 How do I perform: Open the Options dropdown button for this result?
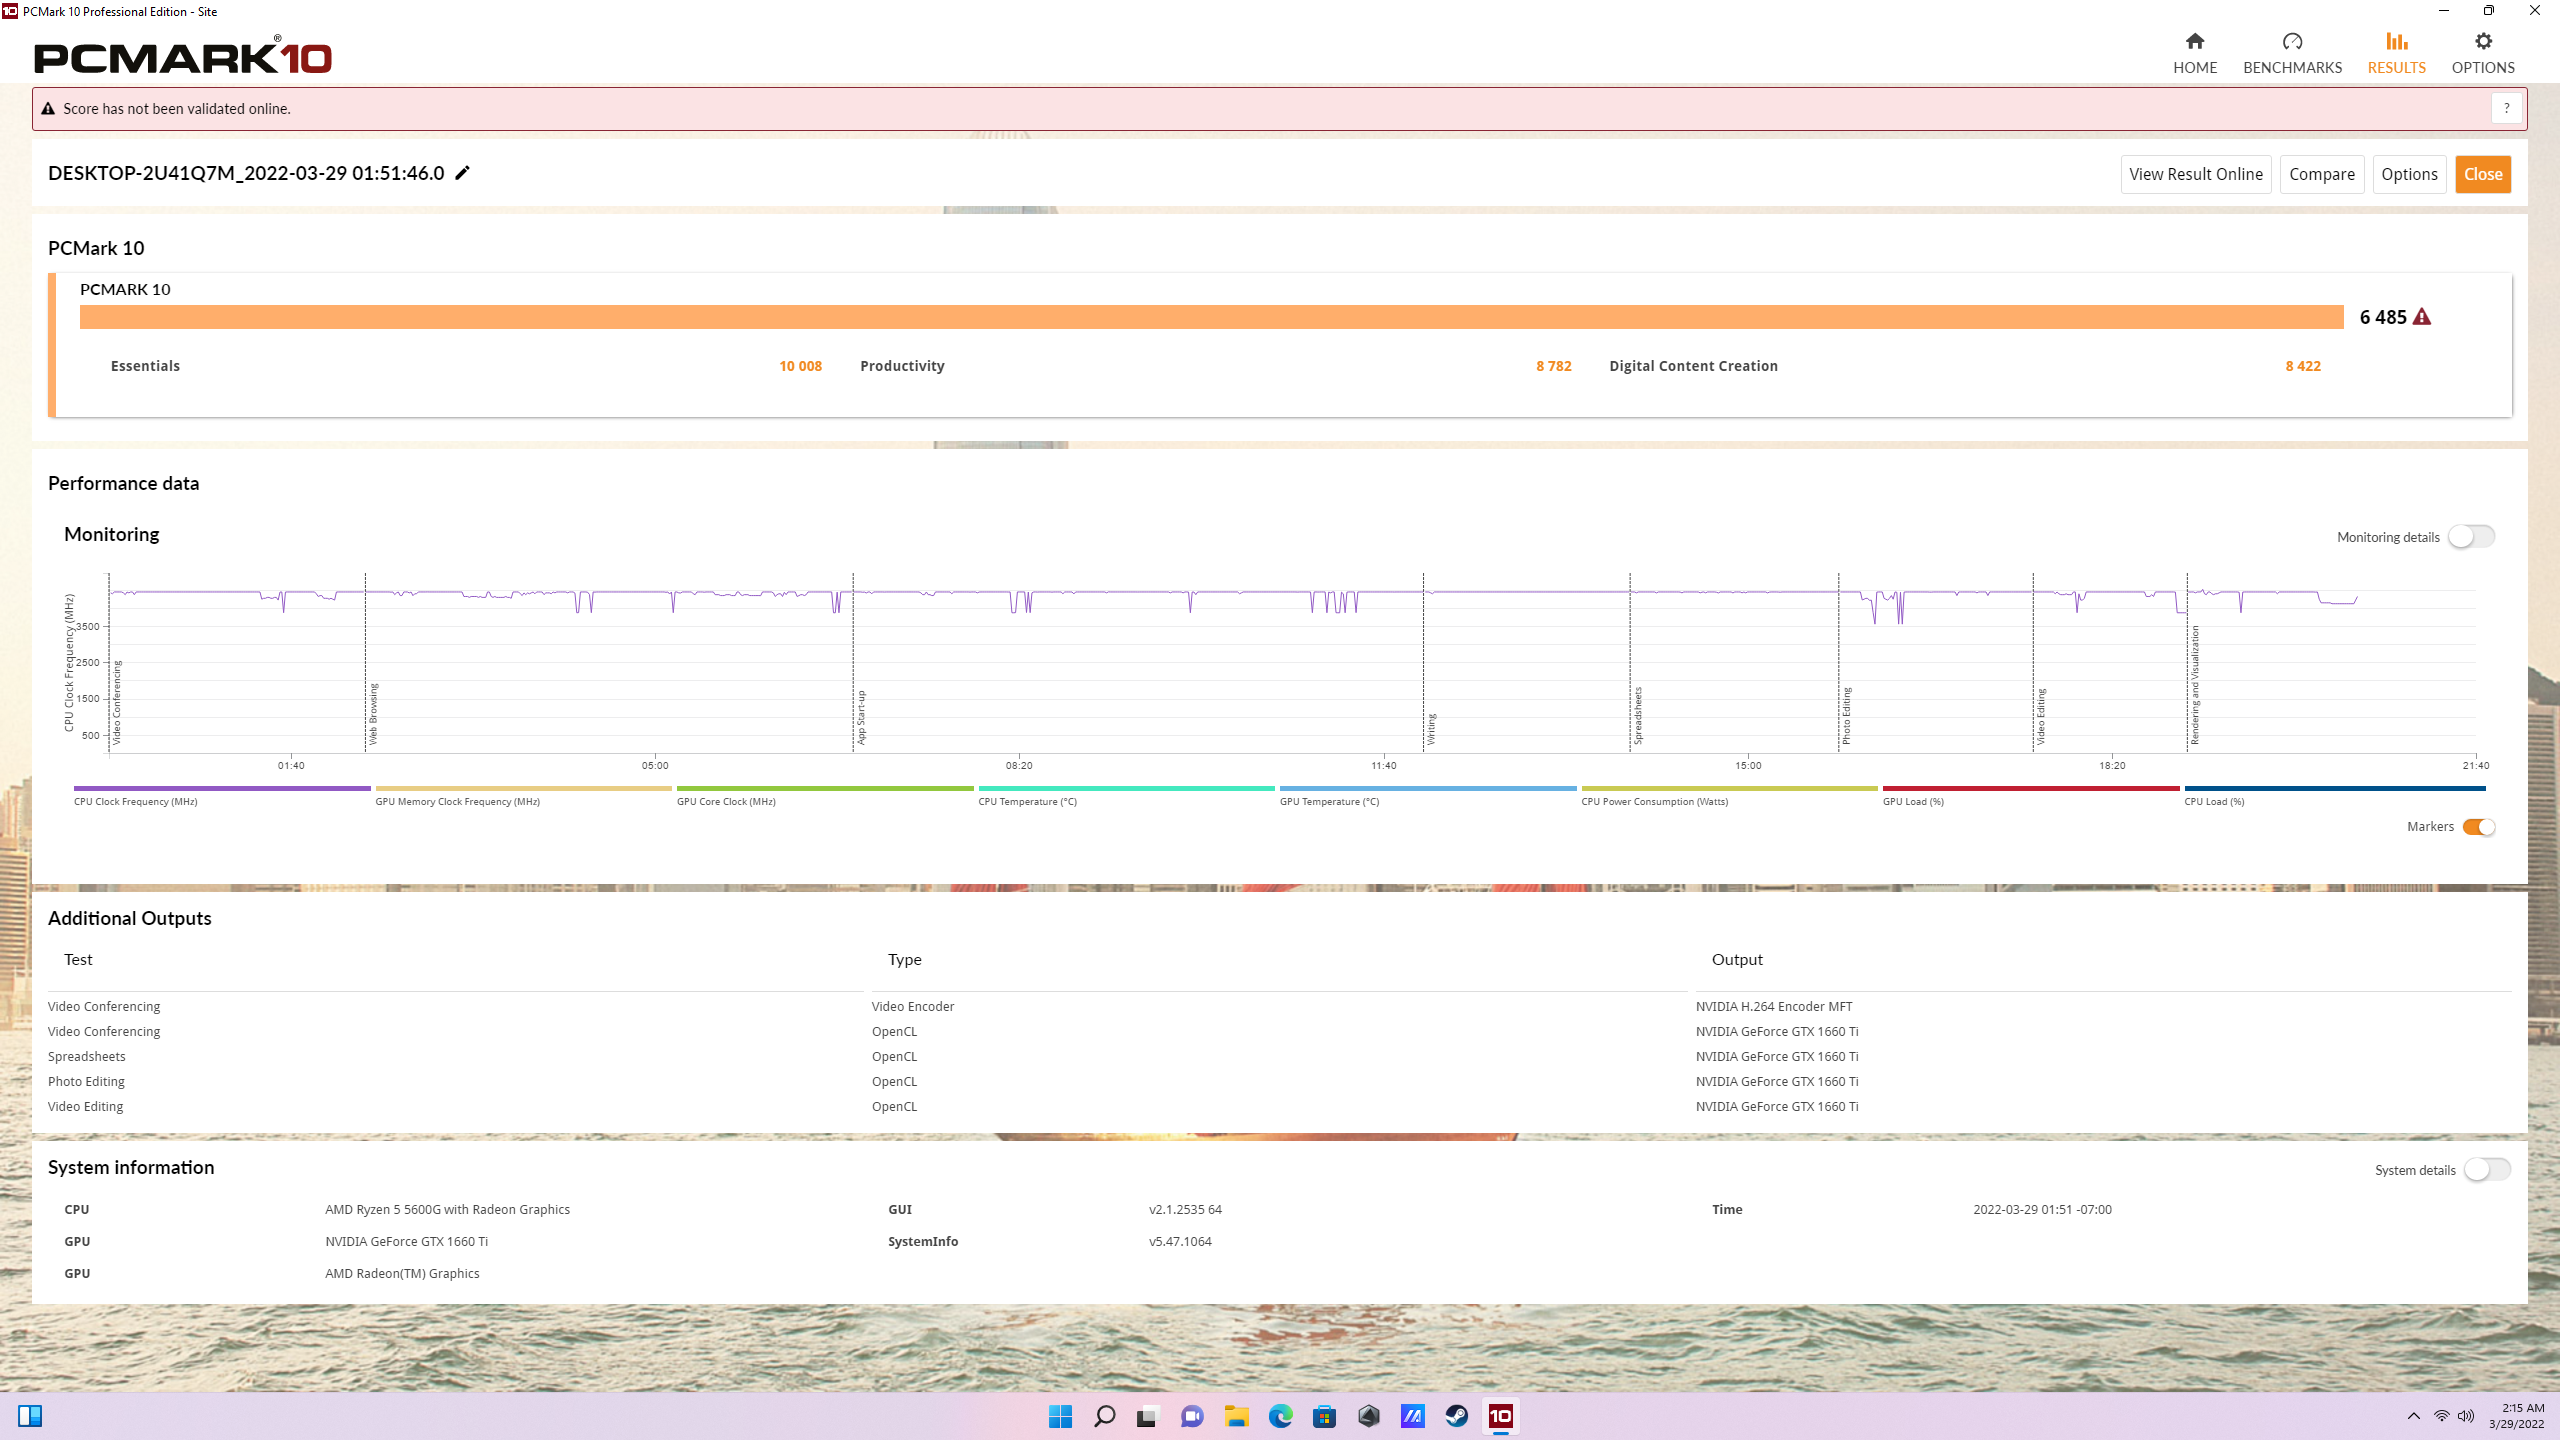click(x=2409, y=174)
